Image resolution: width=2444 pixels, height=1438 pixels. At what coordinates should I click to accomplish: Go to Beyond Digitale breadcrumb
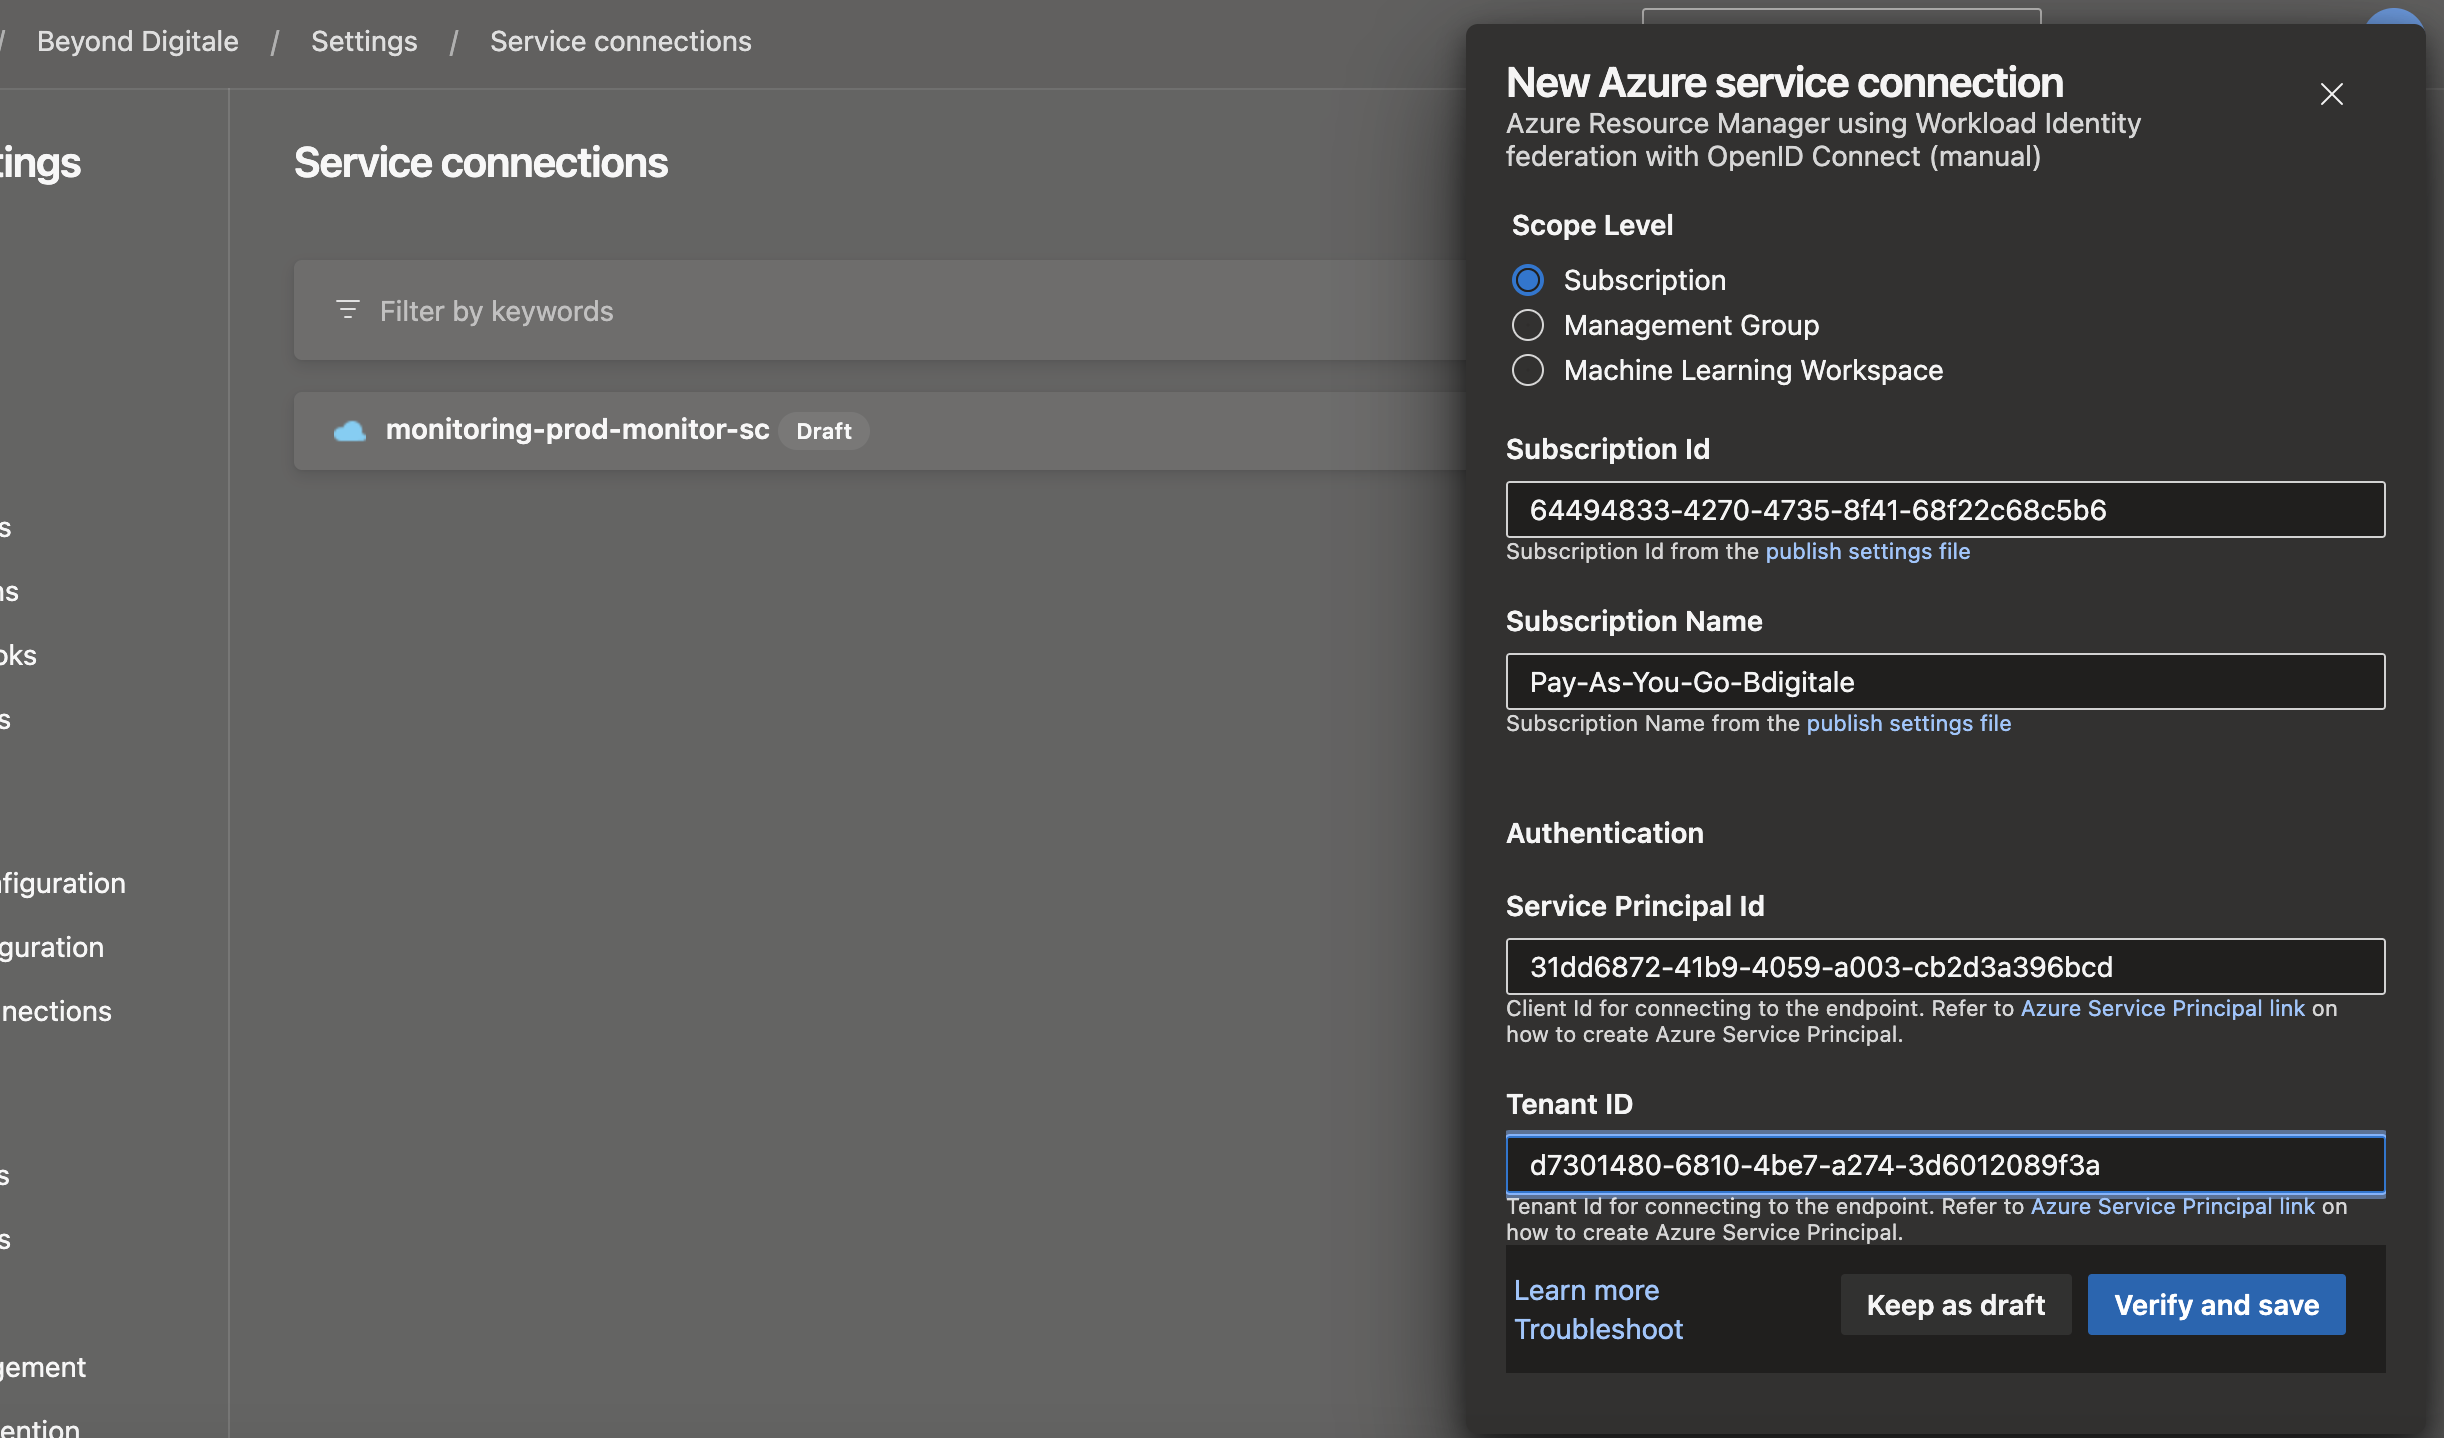tap(138, 42)
